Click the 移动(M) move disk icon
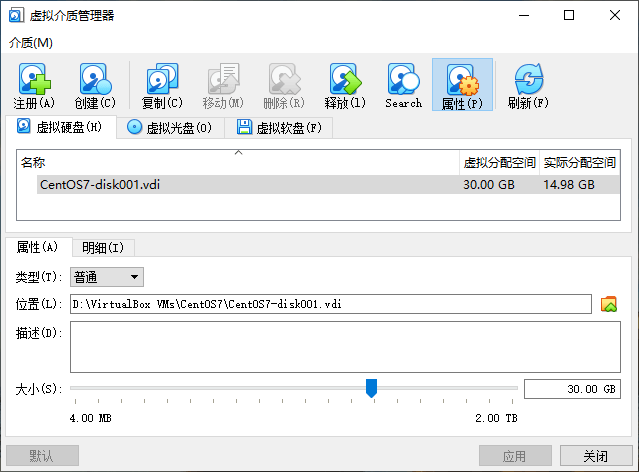Viewport: 639px width, 472px height. [x=223, y=86]
